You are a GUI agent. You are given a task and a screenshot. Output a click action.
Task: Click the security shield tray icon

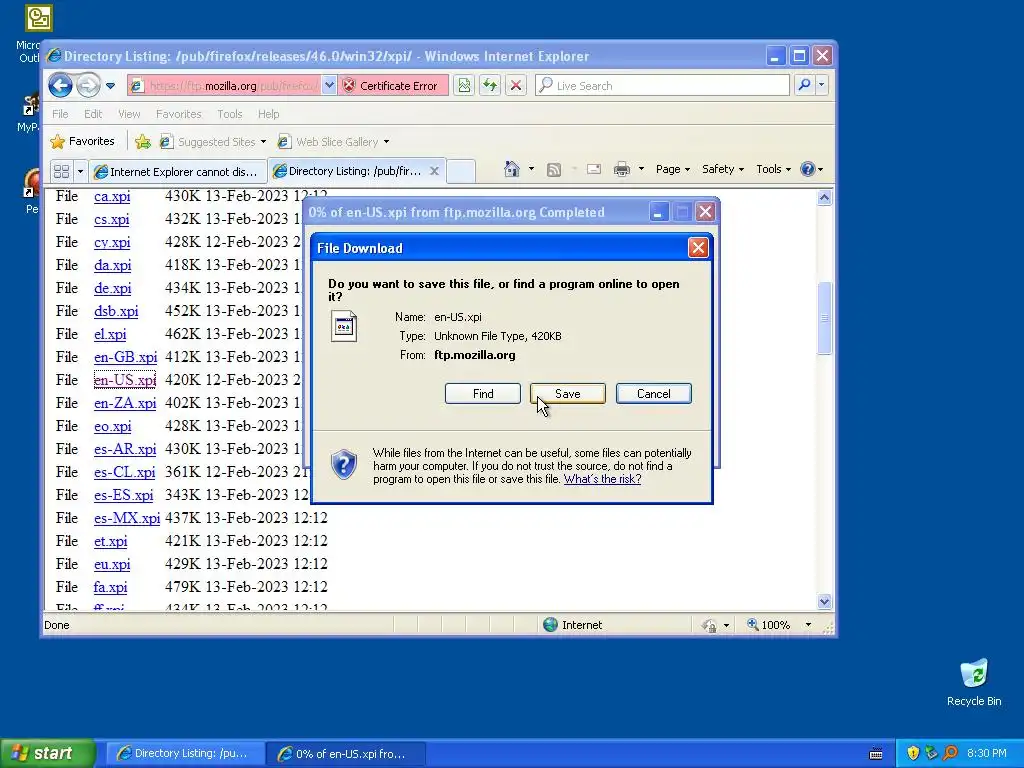pyautogui.click(x=912, y=753)
